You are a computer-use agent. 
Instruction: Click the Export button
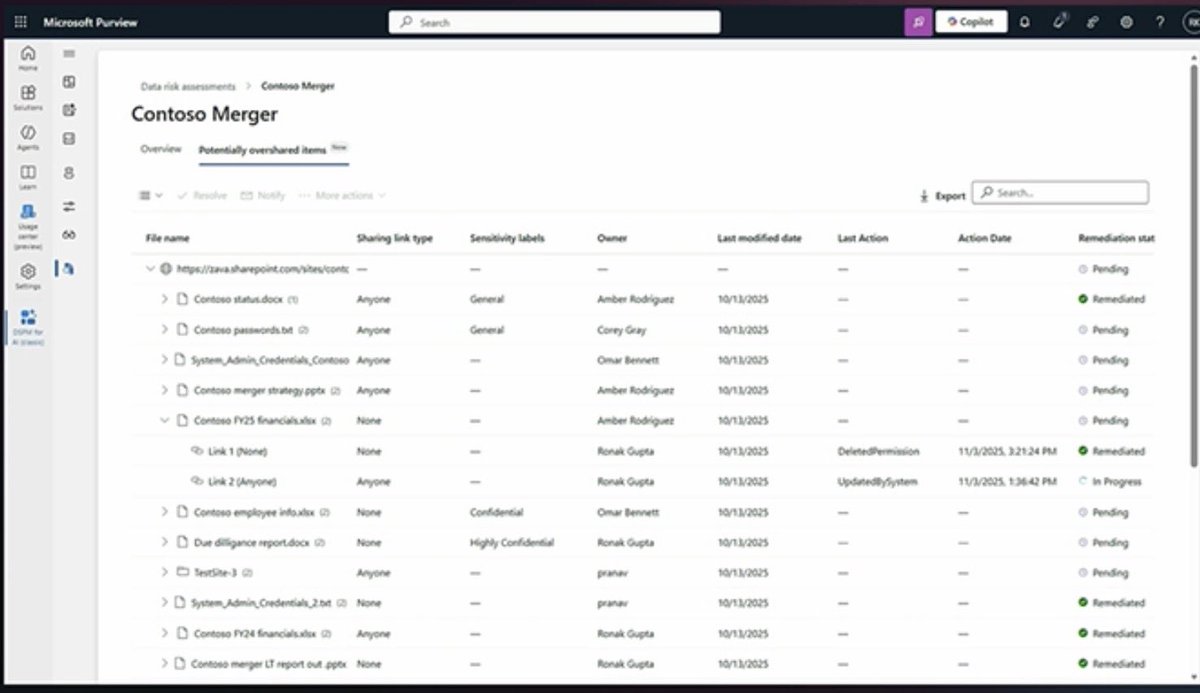[942, 196]
